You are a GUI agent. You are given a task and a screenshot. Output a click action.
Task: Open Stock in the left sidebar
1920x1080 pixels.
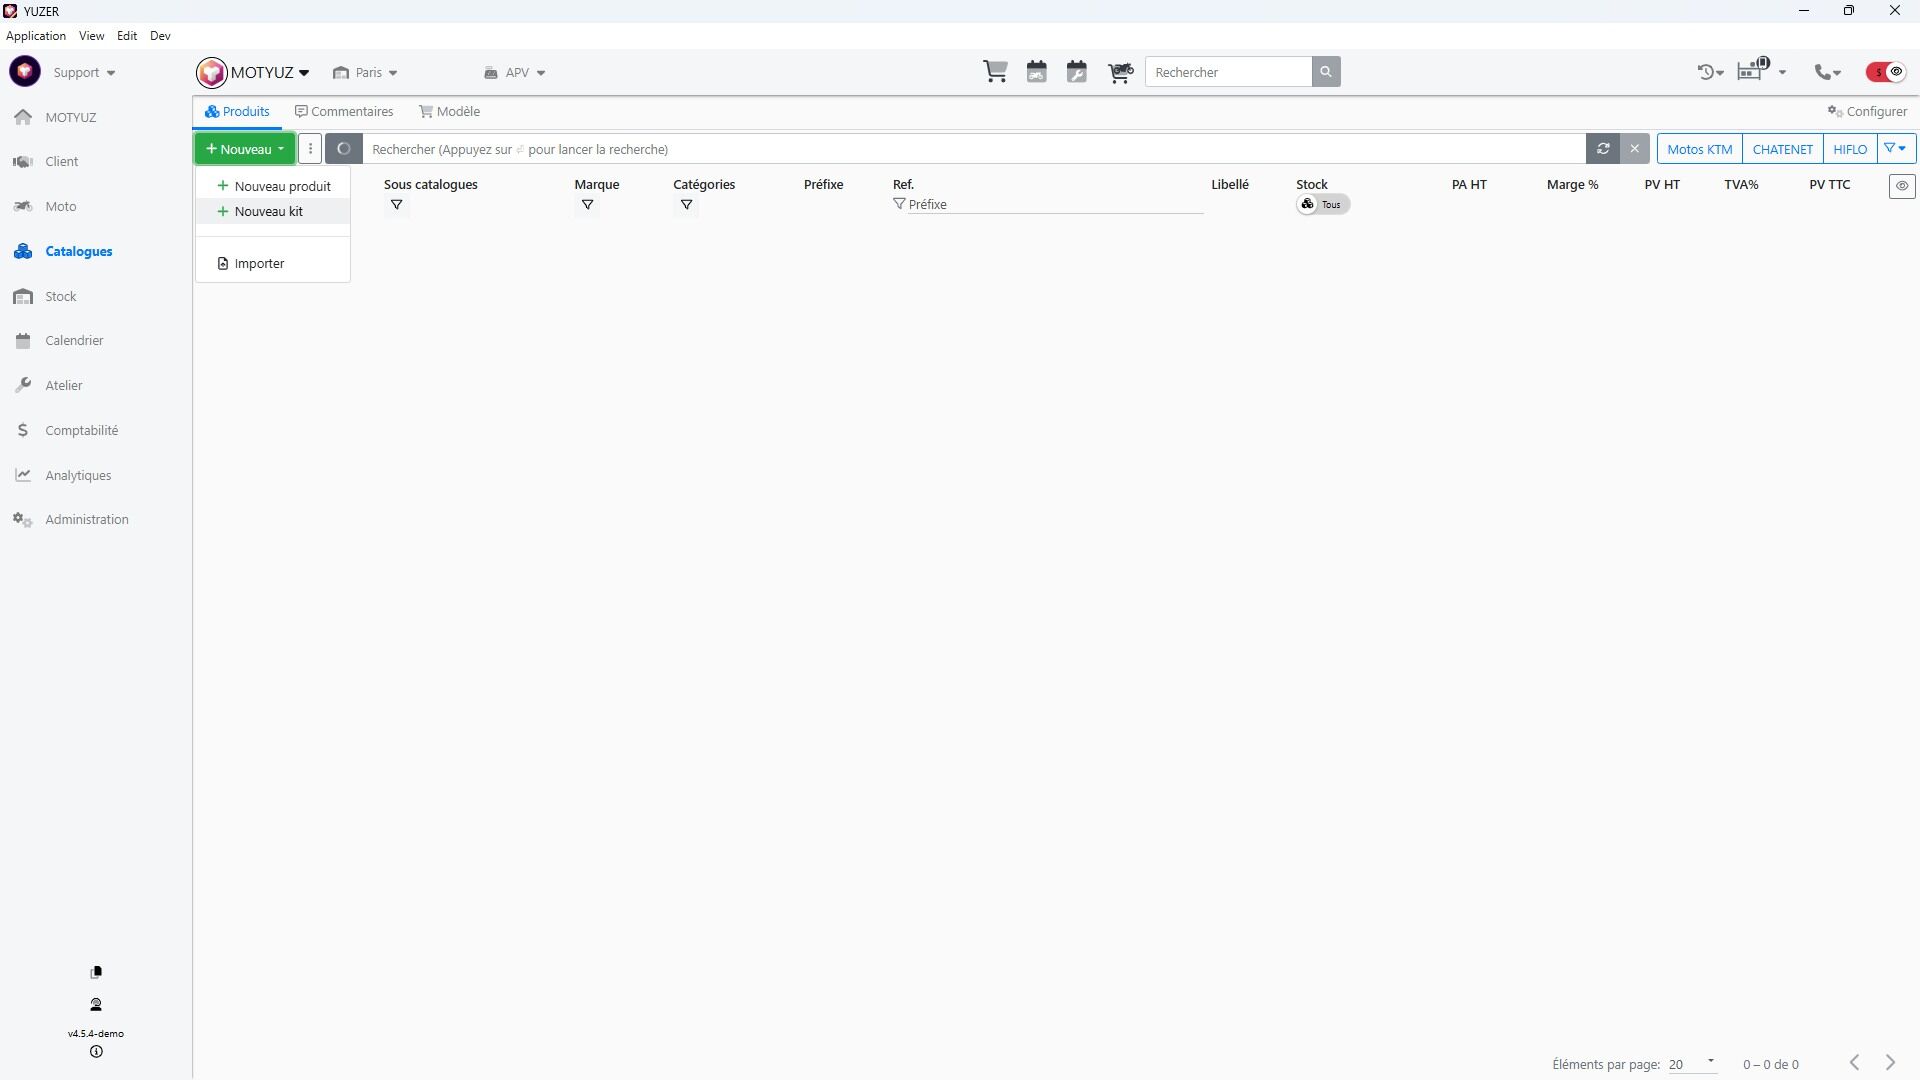pos(60,296)
